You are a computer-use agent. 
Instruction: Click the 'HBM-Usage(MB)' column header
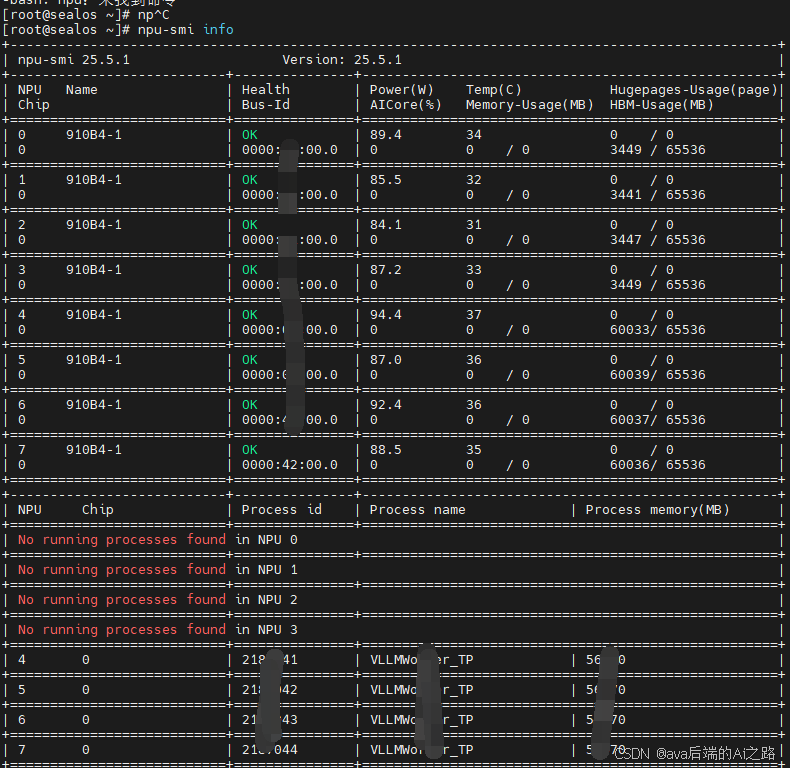tap(662, 105)
